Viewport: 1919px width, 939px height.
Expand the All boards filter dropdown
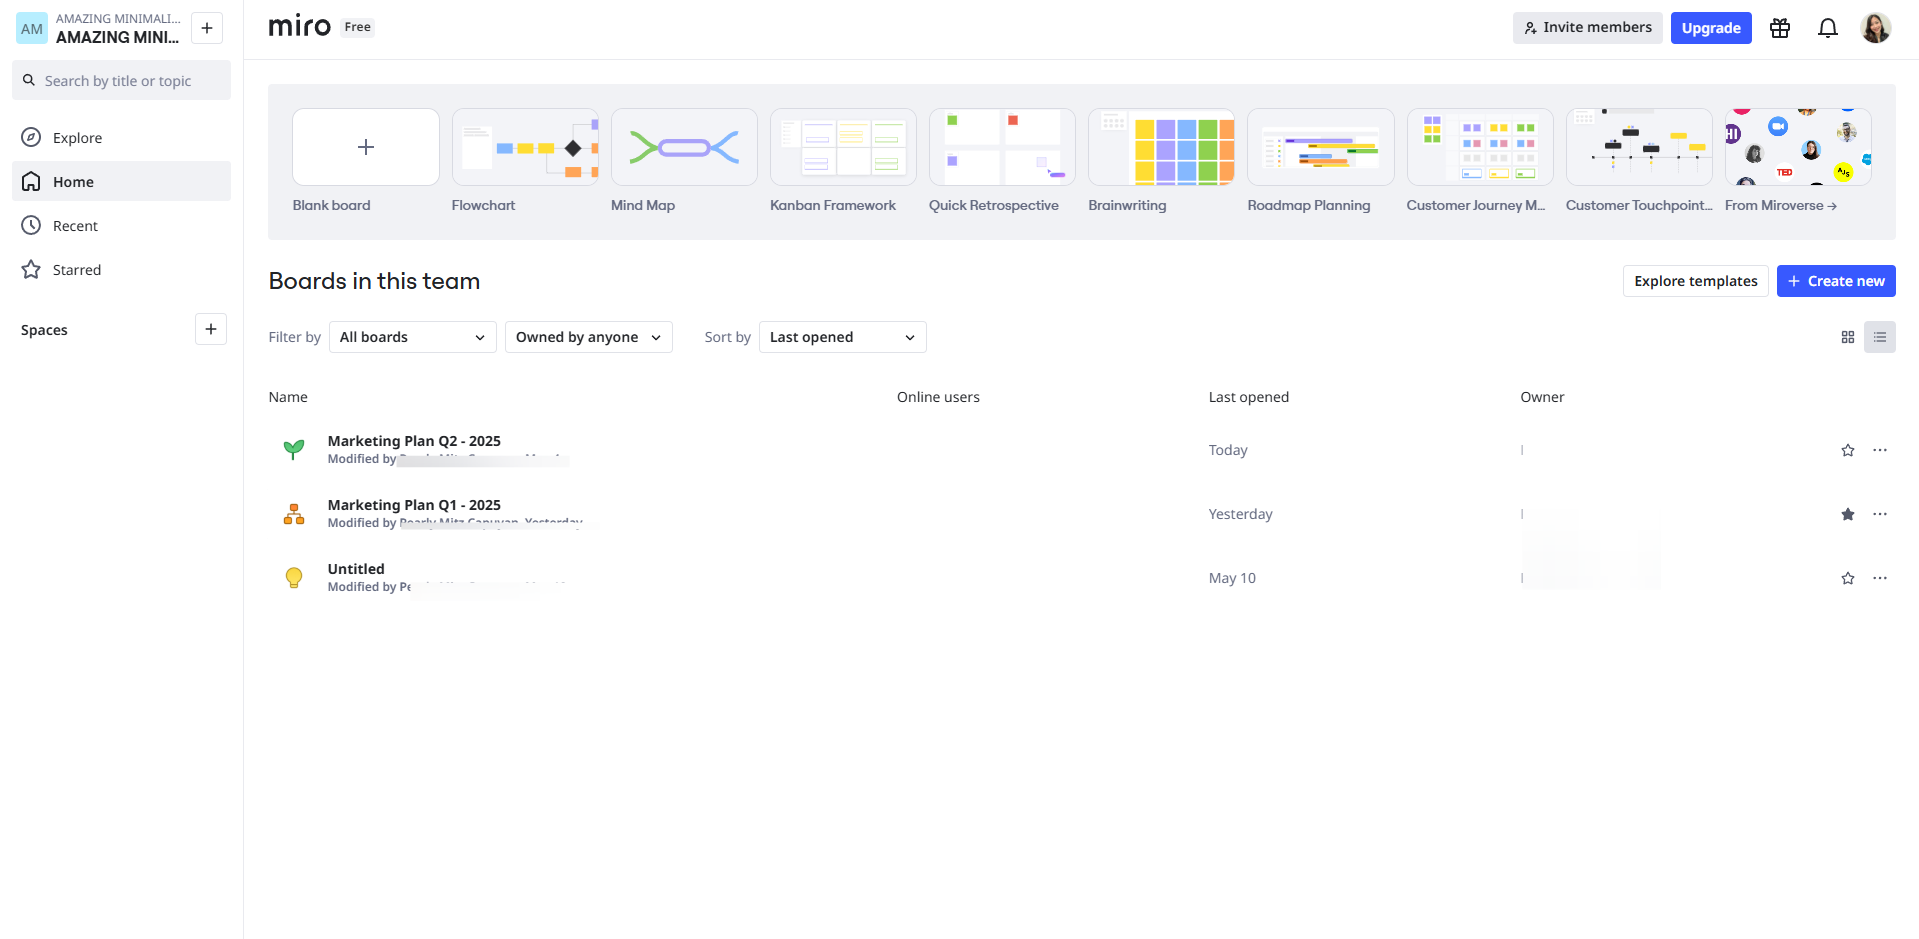pyautogui.click(x=412, y=337)
